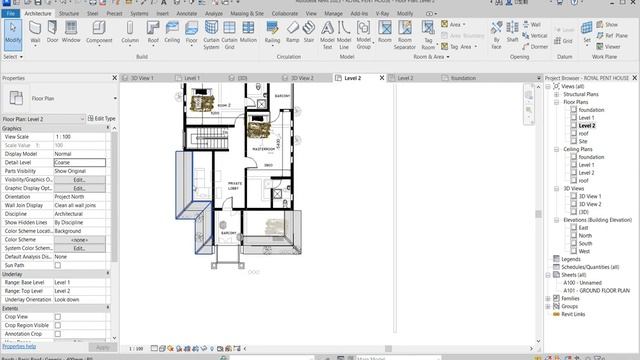Open the Massing & Site ribbon tab
Image resolution: width=640 pixels, height=360 pixels.
click(x=247, y=13)
